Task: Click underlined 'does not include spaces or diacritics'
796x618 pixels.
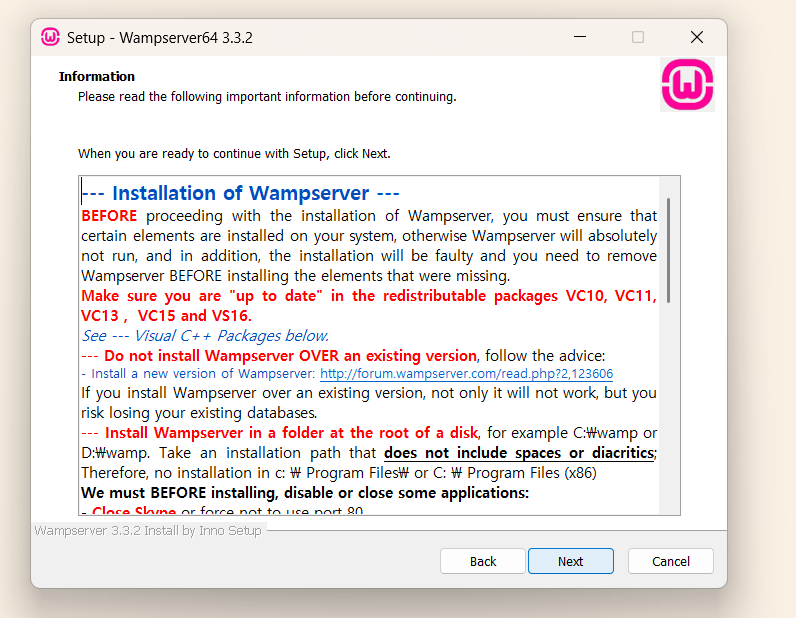Action: coord(519,453)
